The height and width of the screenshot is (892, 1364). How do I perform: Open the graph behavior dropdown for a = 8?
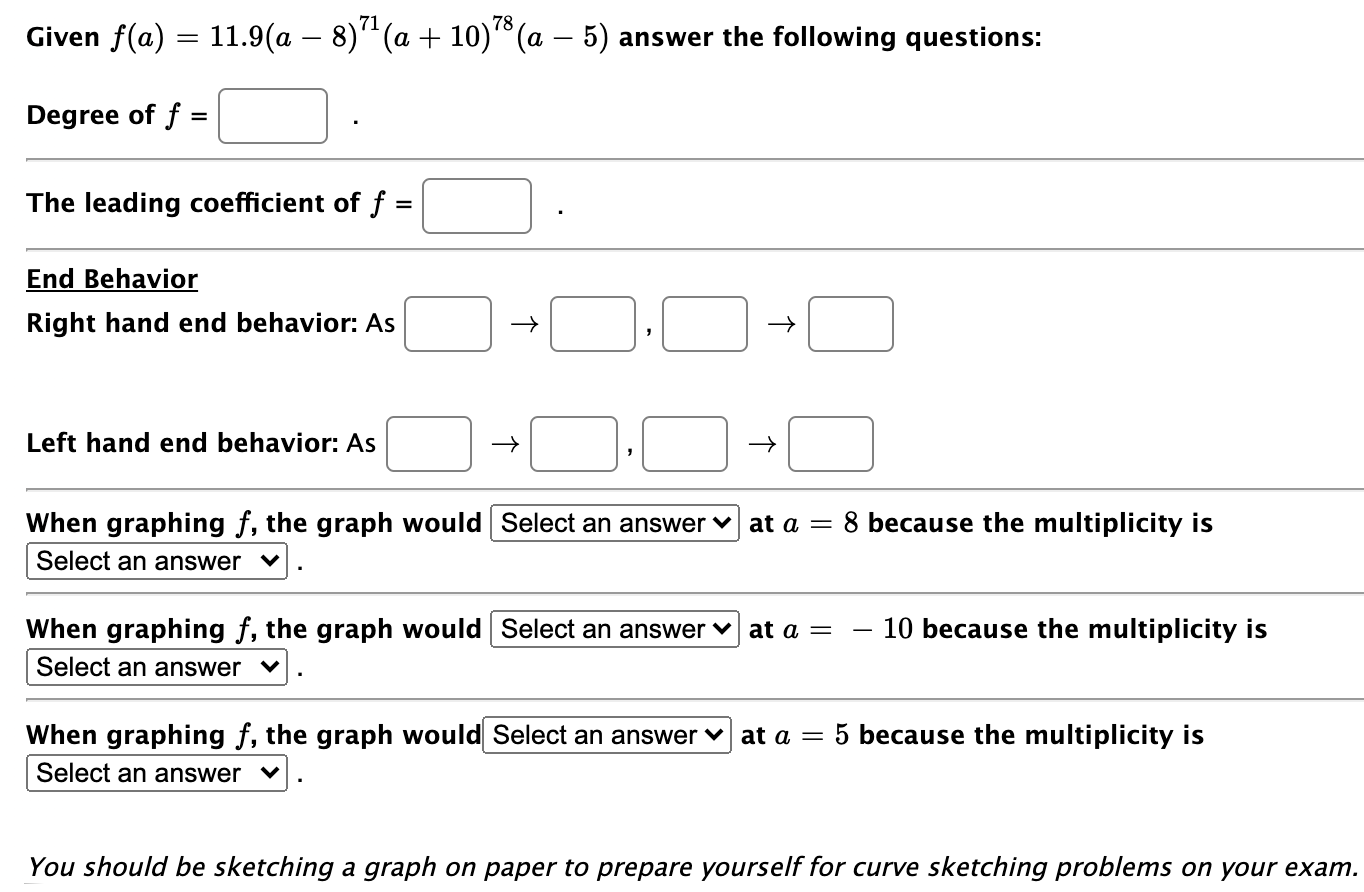click(x=613, y=523)
